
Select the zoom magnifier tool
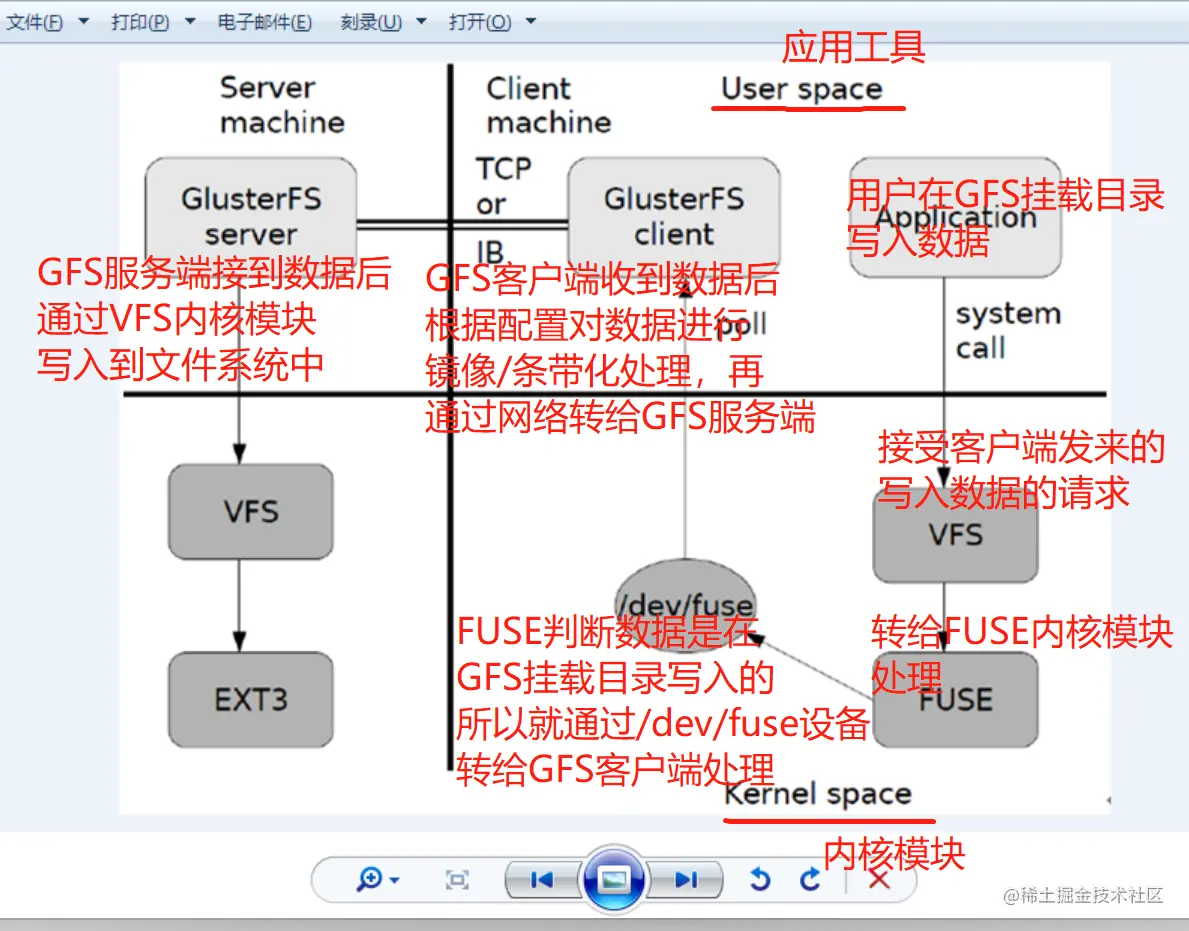[368, 879]
